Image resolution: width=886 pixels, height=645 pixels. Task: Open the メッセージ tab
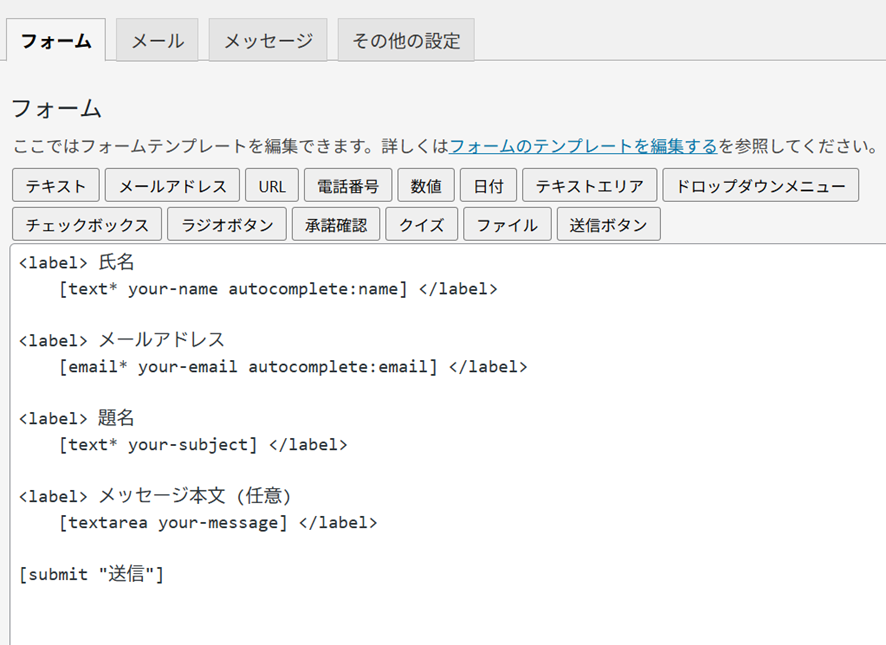(x=268, y=41)
